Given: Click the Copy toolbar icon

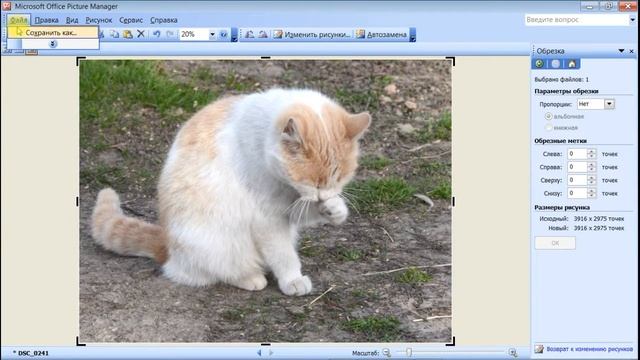Looking at the screenshot, I should [x=115, y=34].
